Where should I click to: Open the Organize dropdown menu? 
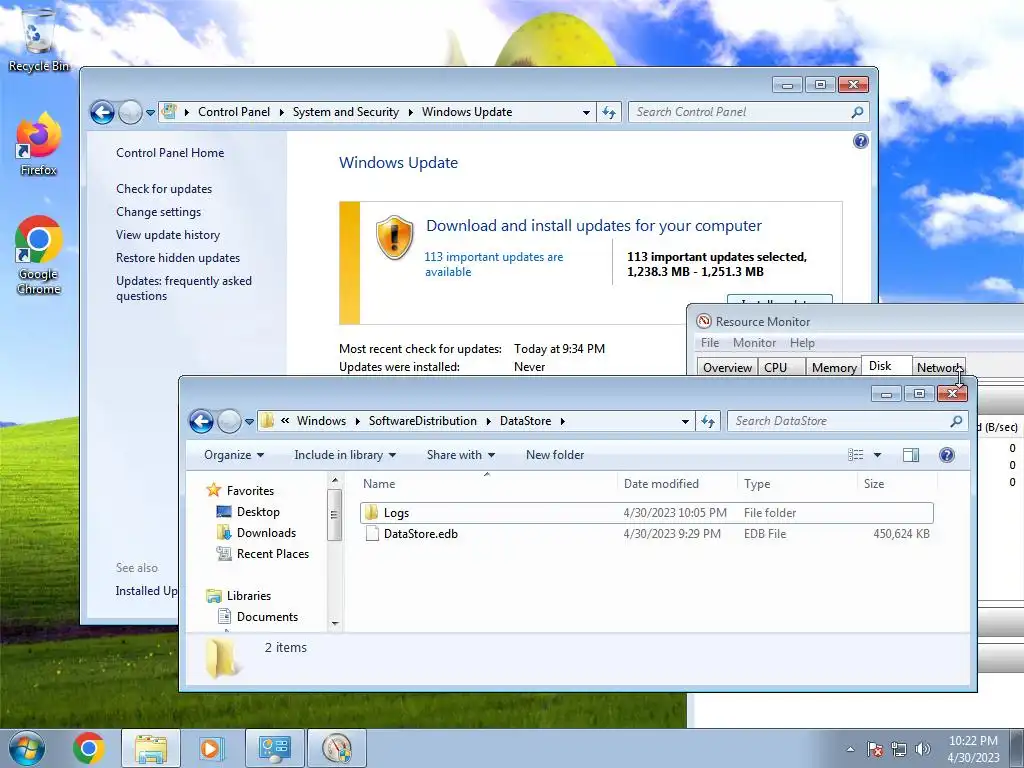[234, 455]
